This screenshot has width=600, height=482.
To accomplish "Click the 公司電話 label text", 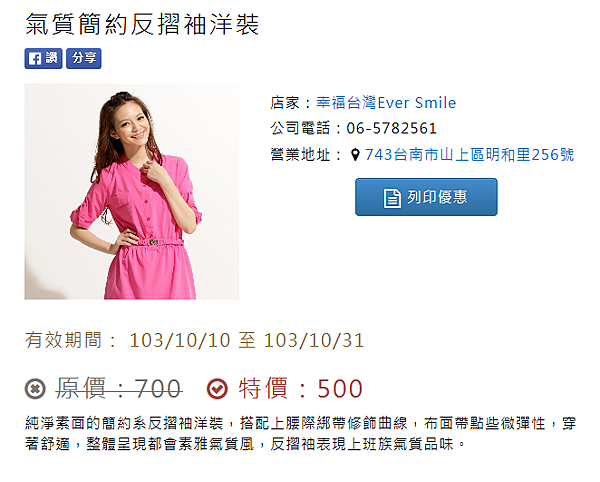I will 300,129.
